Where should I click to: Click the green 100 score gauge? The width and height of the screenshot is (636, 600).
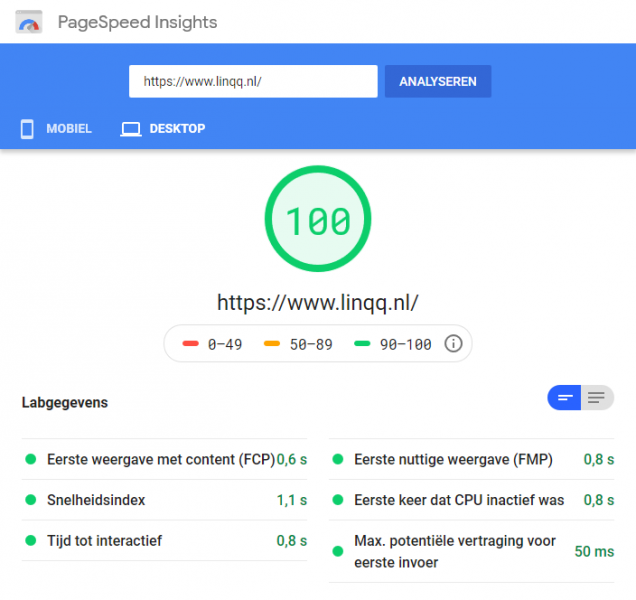(x=318, y=220)
